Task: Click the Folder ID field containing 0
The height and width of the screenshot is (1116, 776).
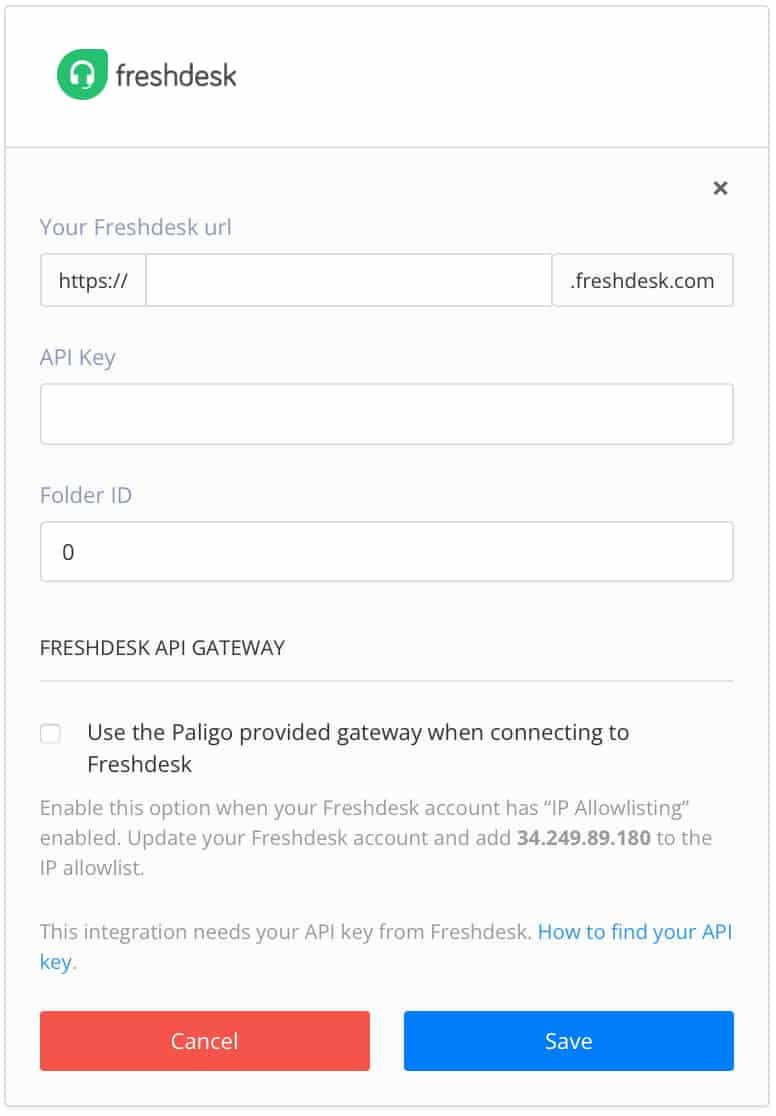Action: (x=386, y=551)
